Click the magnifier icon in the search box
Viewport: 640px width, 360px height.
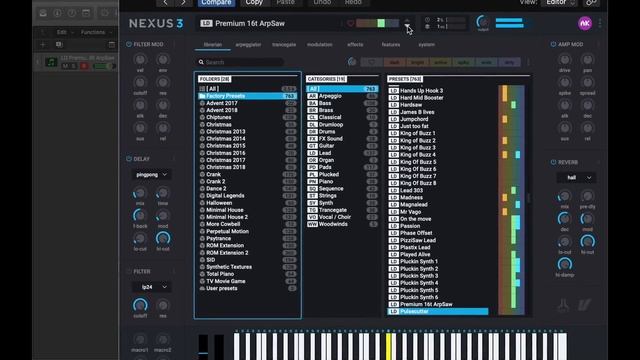pos(201,62)
